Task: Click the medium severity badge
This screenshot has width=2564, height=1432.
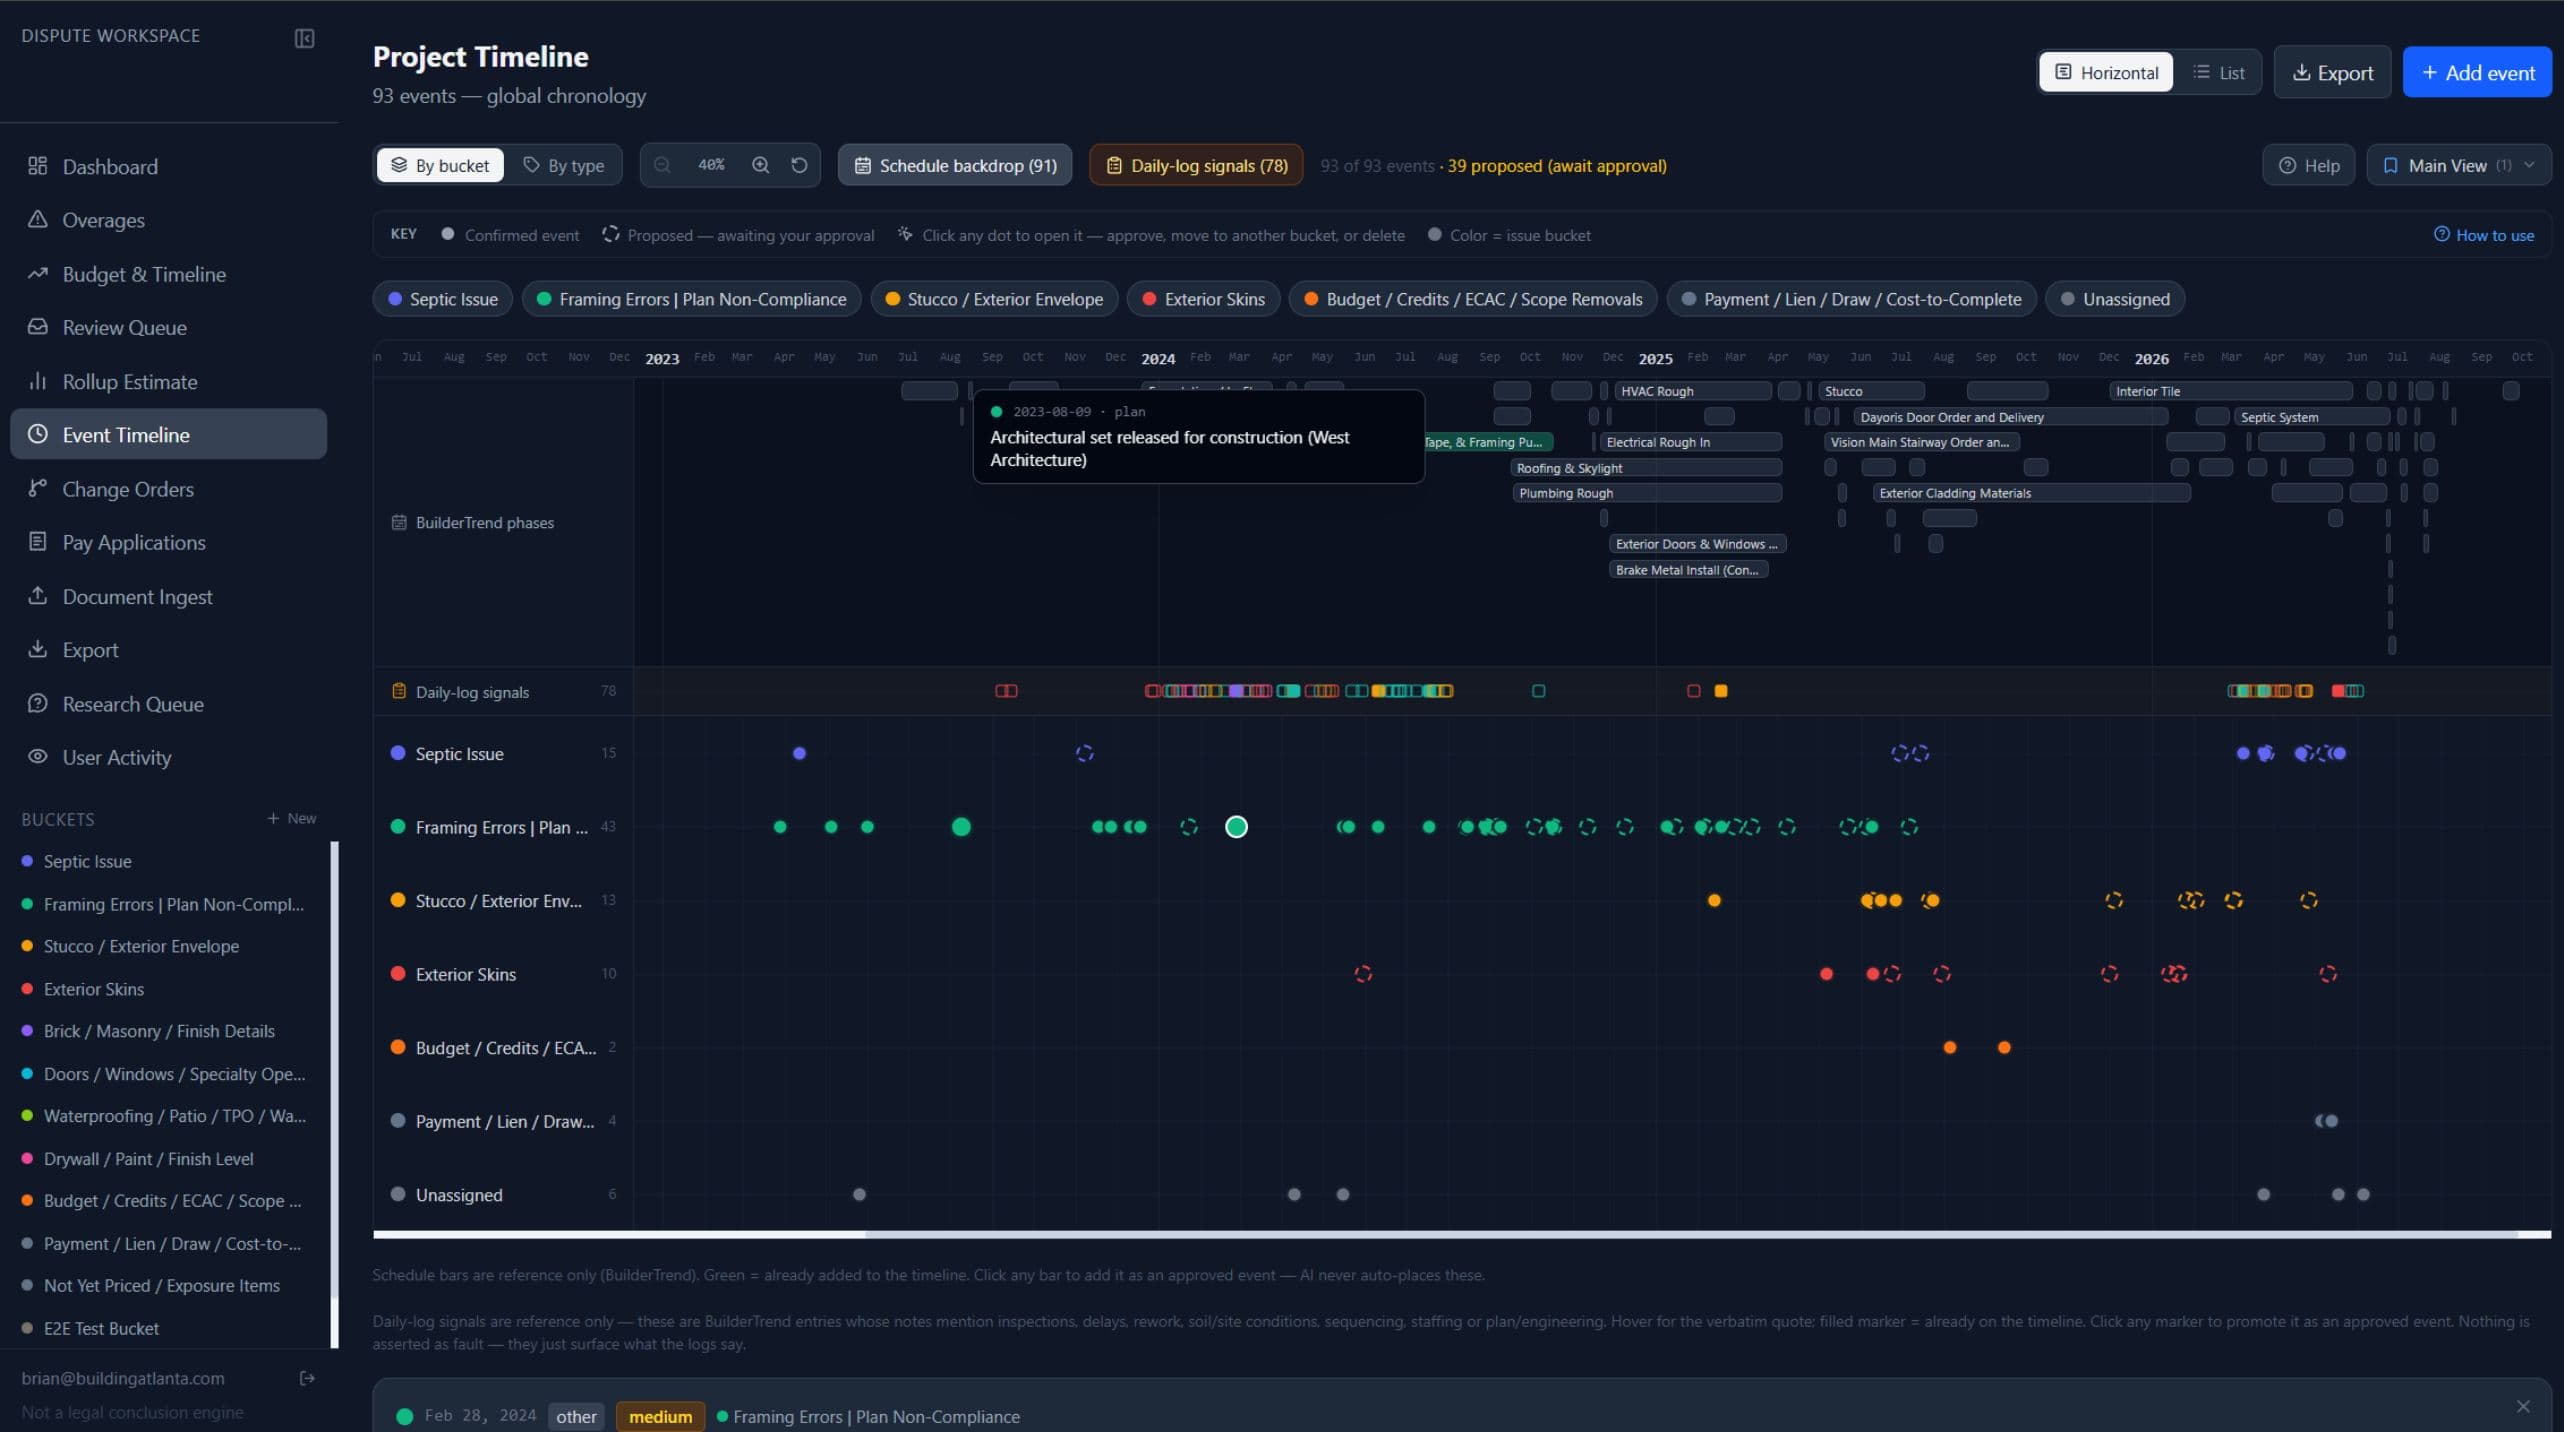Action: [x=660, y=1416]
